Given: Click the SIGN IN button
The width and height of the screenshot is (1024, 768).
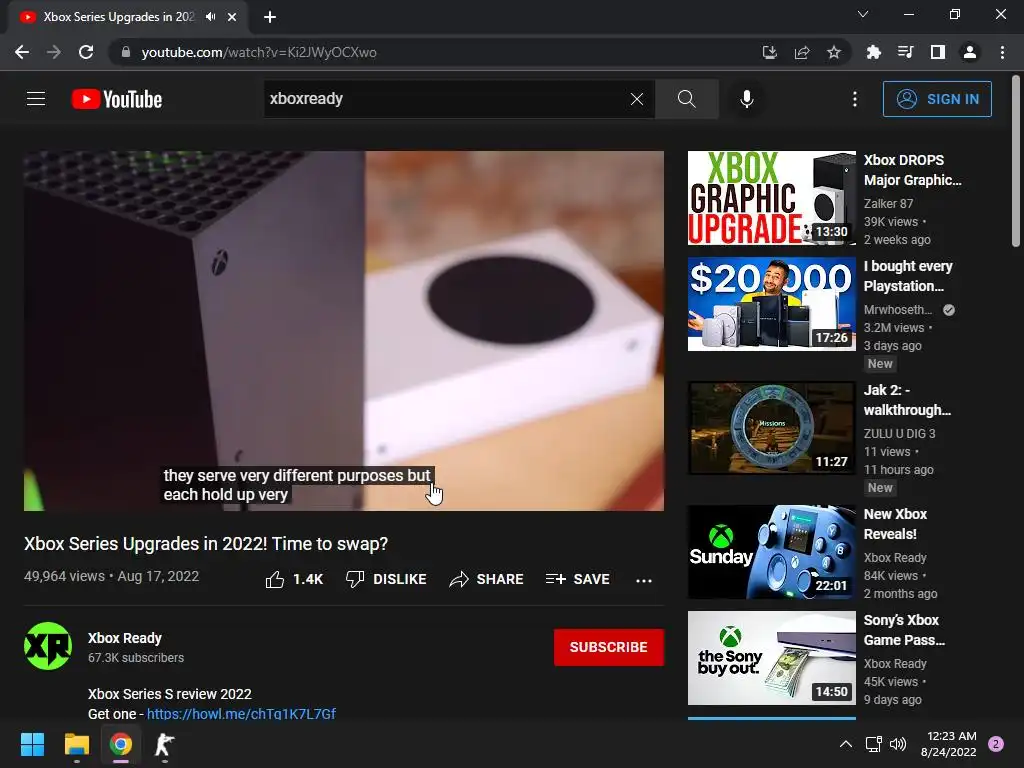Looking at the screenshot, I should pyautogui.click(x=937, y=99).
